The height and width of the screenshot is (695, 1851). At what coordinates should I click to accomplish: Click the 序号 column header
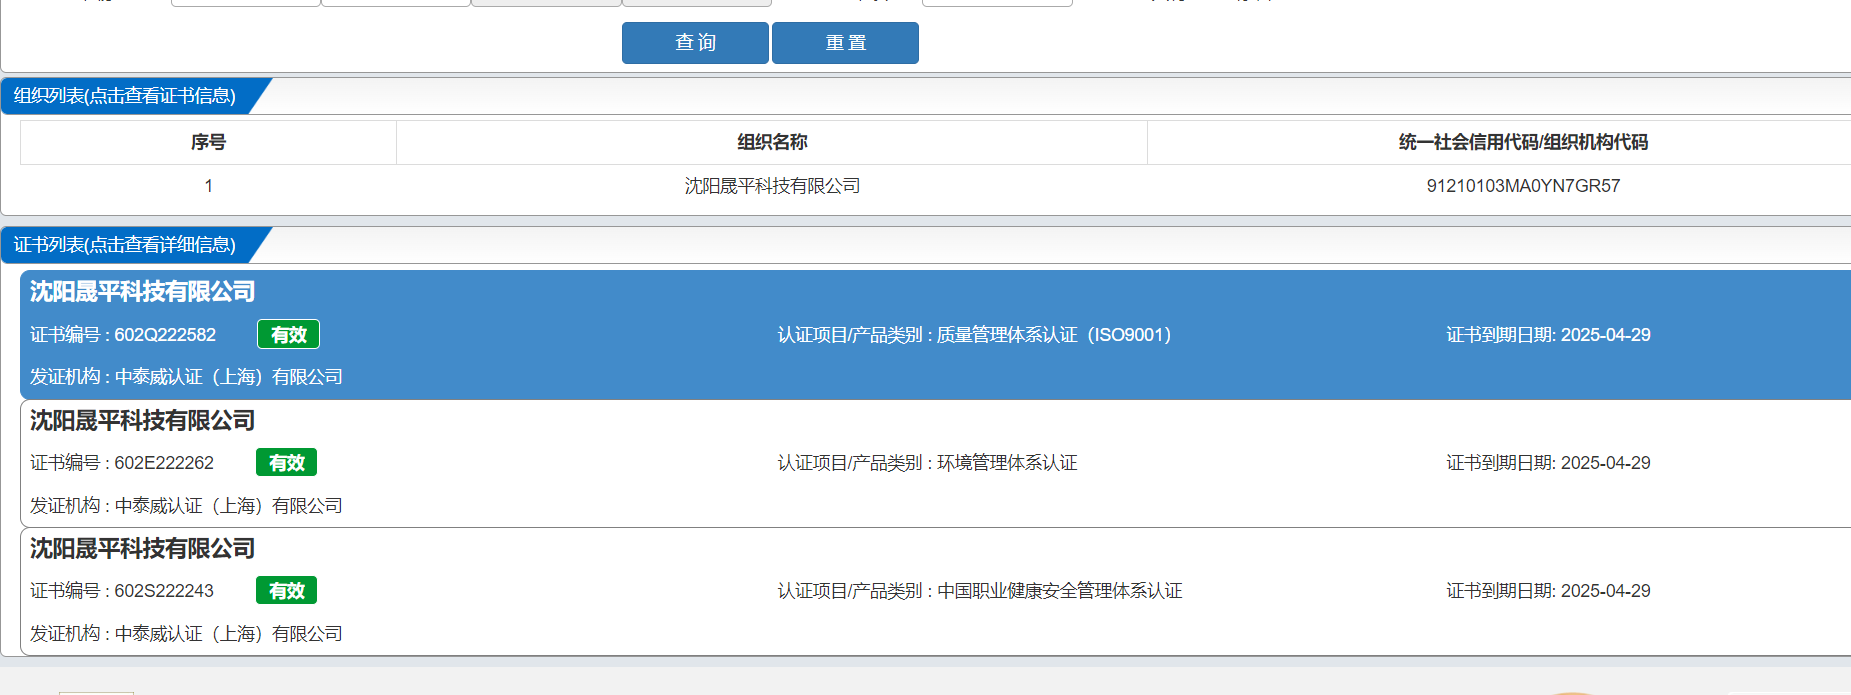[208, 142]
